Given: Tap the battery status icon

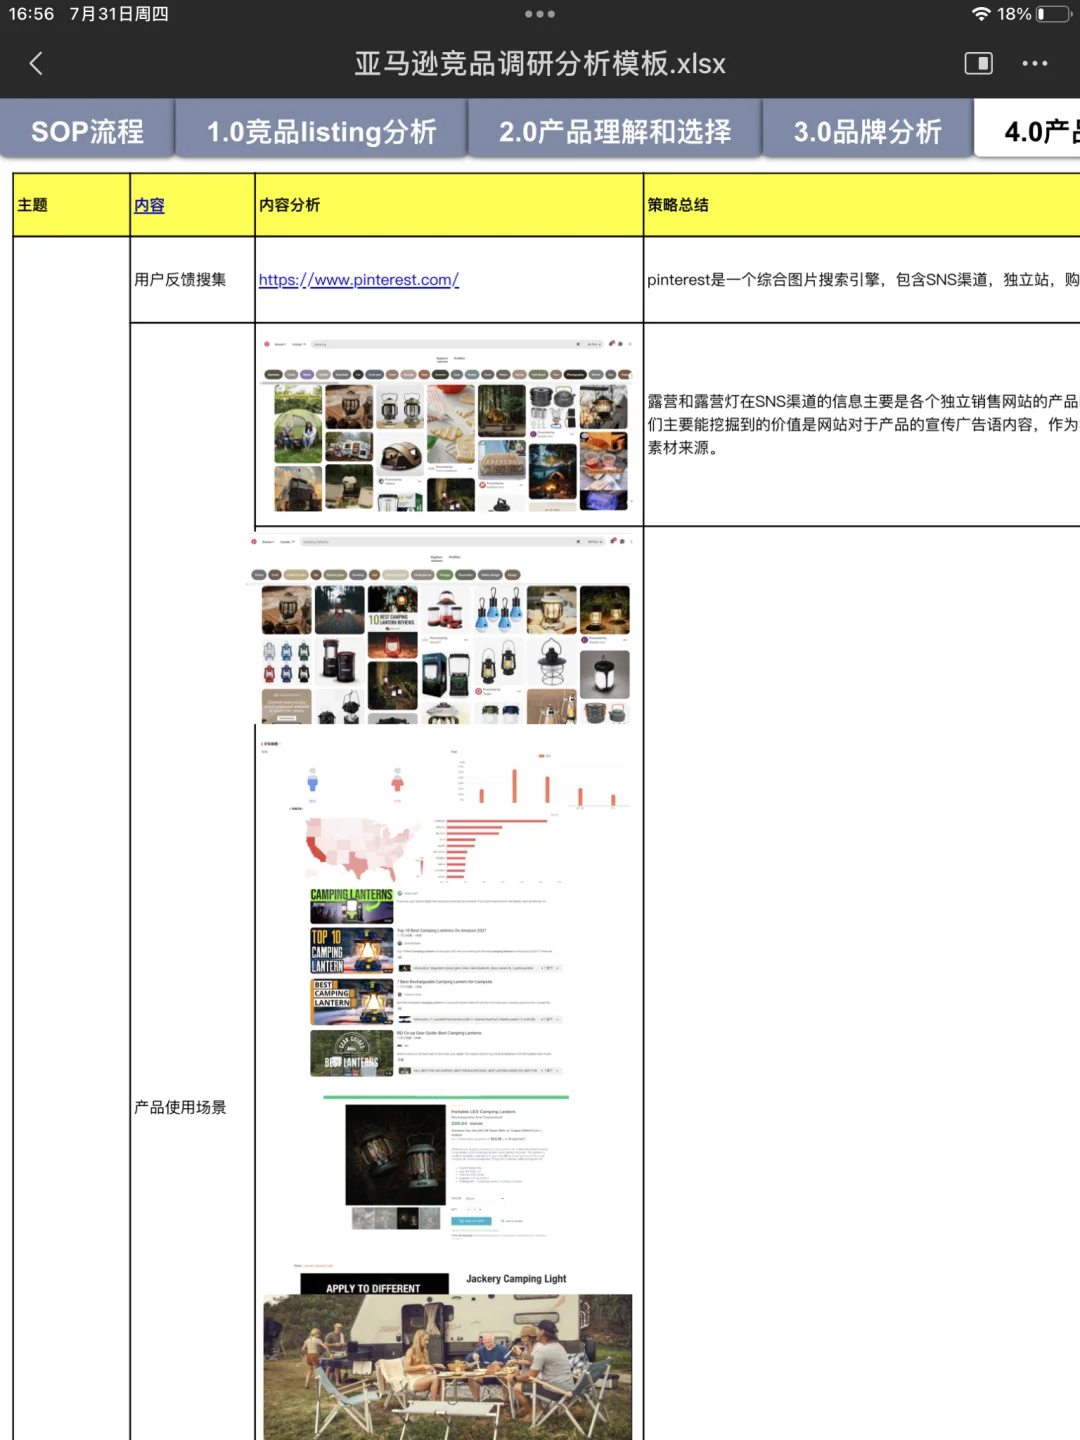Looking at the screenshot, I should [1055, 14].
